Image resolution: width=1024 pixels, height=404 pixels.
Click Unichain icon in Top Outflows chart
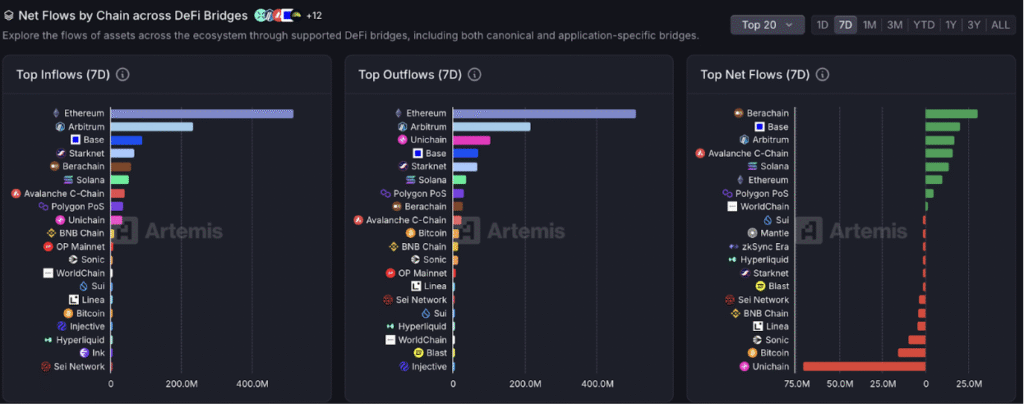(x=402, y=140)
